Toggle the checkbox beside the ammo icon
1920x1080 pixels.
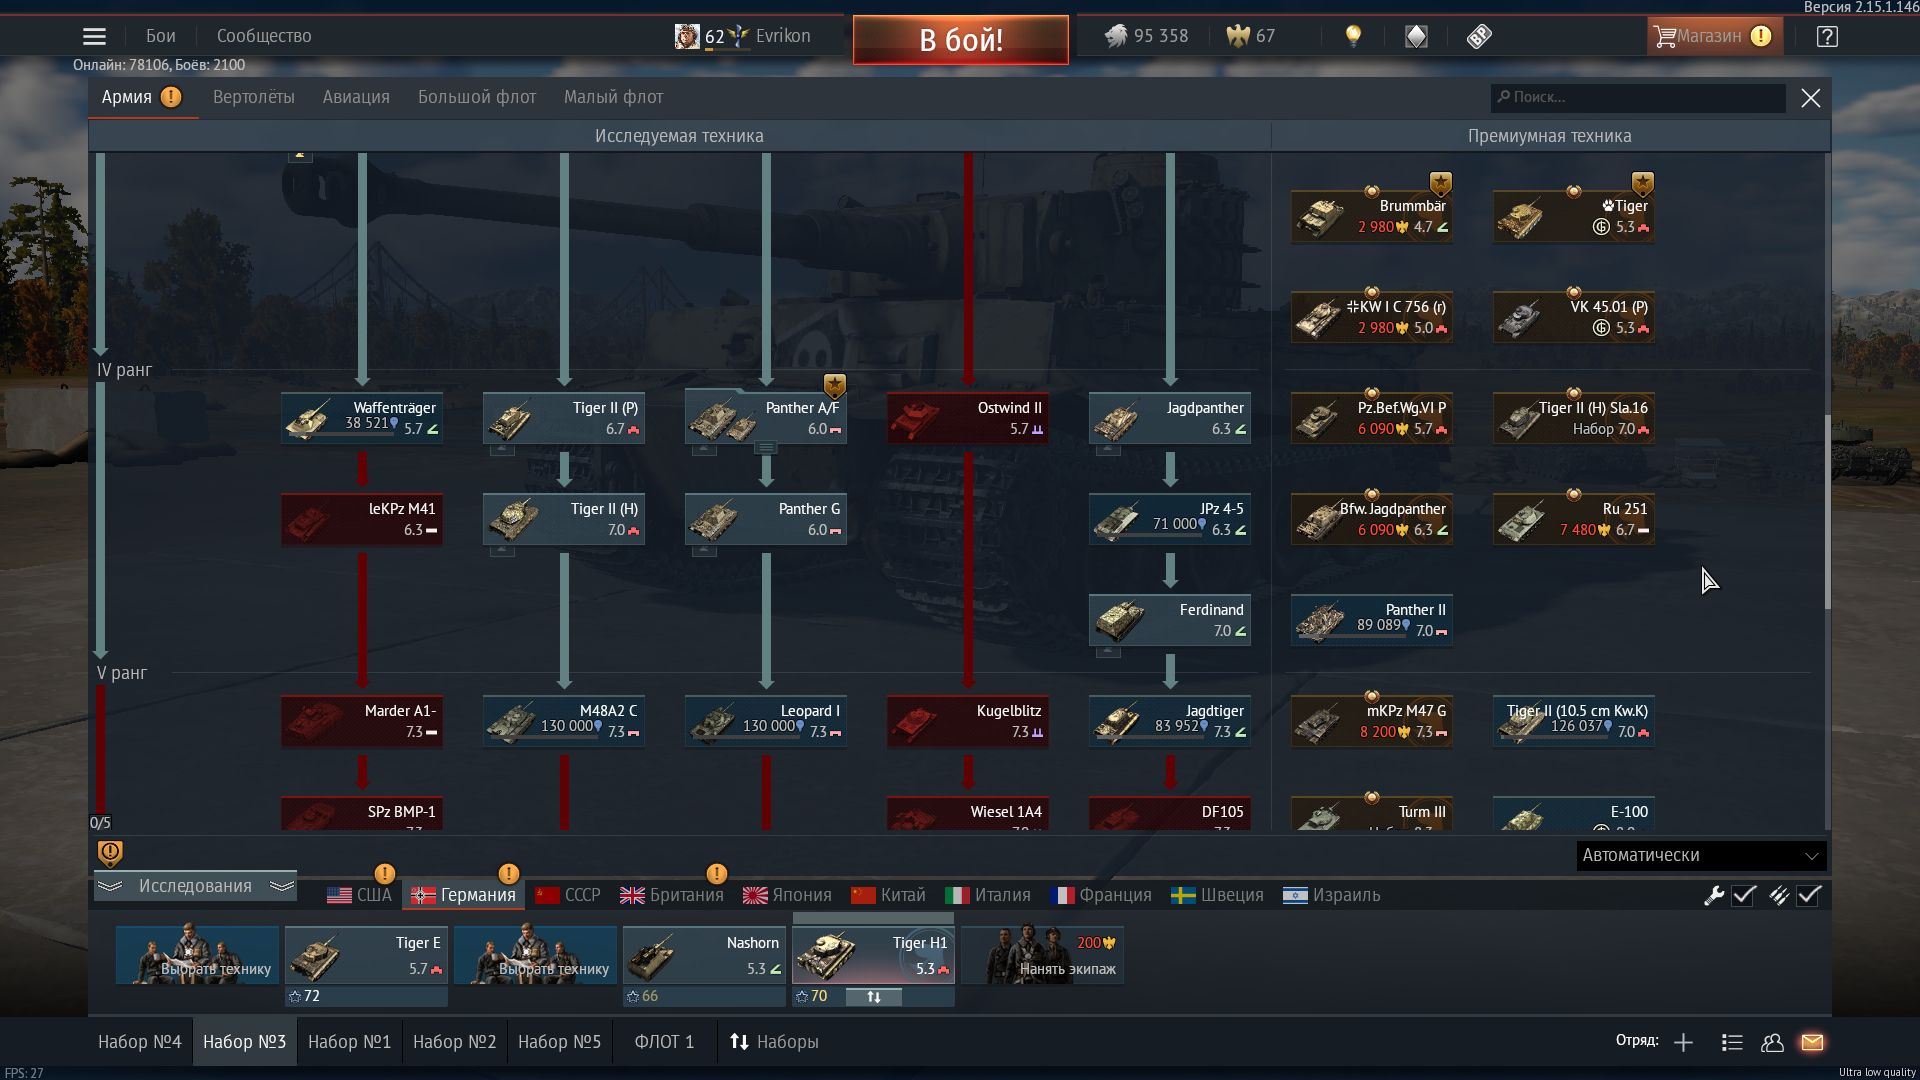1808,896
